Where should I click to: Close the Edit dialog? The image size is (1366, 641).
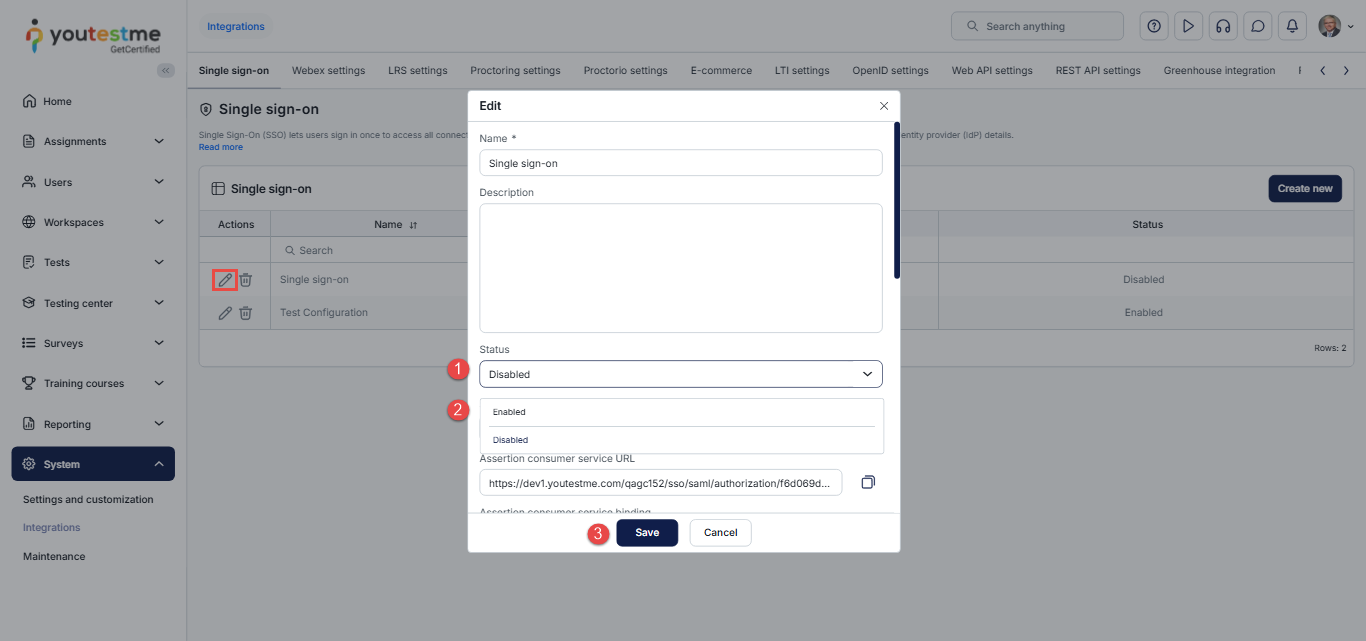(x=883, y=106)
